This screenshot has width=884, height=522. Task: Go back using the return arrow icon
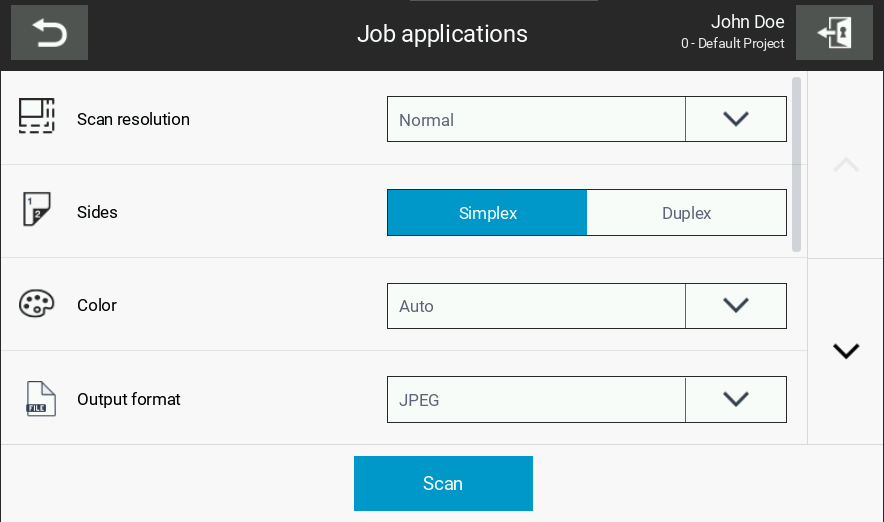tap(50, 33)
